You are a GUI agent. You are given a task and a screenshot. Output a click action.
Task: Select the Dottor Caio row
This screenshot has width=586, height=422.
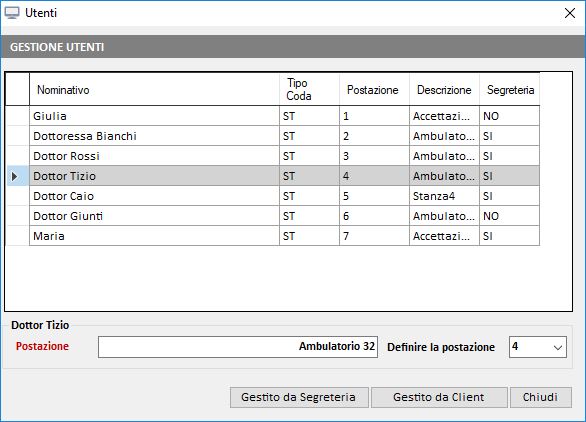click(x=284, y=196)
